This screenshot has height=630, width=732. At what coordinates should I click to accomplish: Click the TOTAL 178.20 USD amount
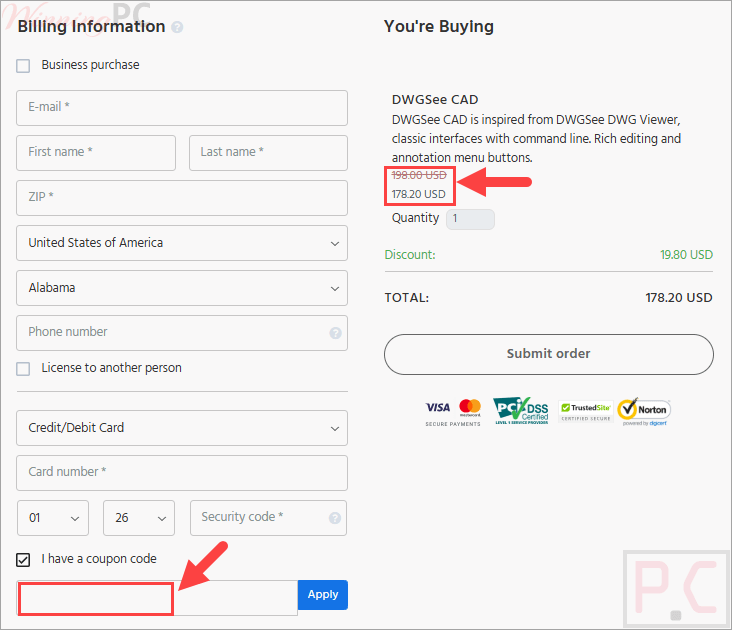click(x=679, y=298)
